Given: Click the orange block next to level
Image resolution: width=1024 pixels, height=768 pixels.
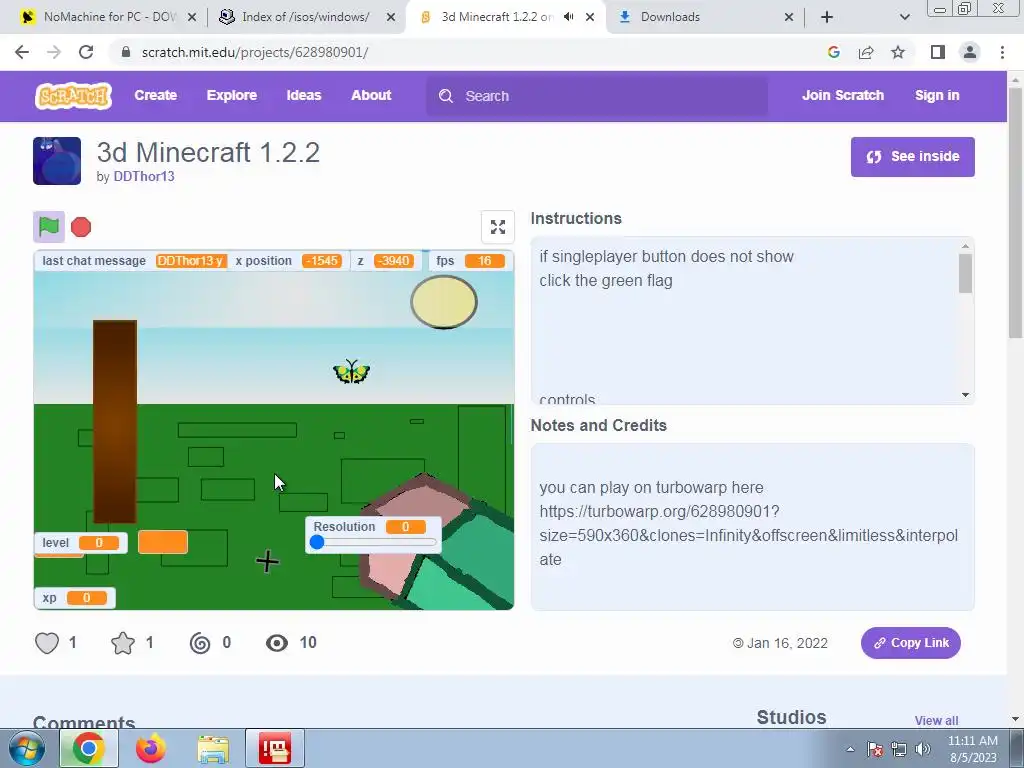Looking at the screenshot, I should click(163, 542).
